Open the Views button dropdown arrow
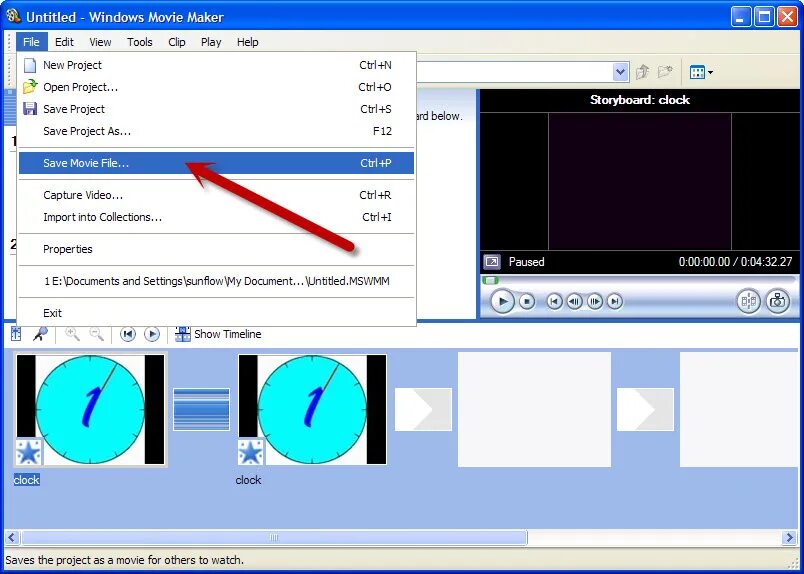804x574 pixels. [x=710, y=73]
